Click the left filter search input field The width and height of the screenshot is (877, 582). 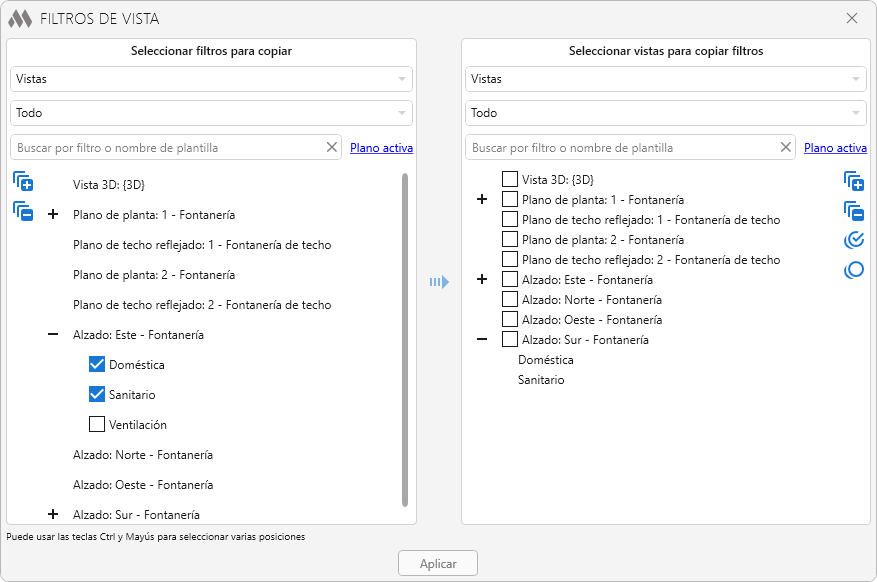tap(165, 148)
